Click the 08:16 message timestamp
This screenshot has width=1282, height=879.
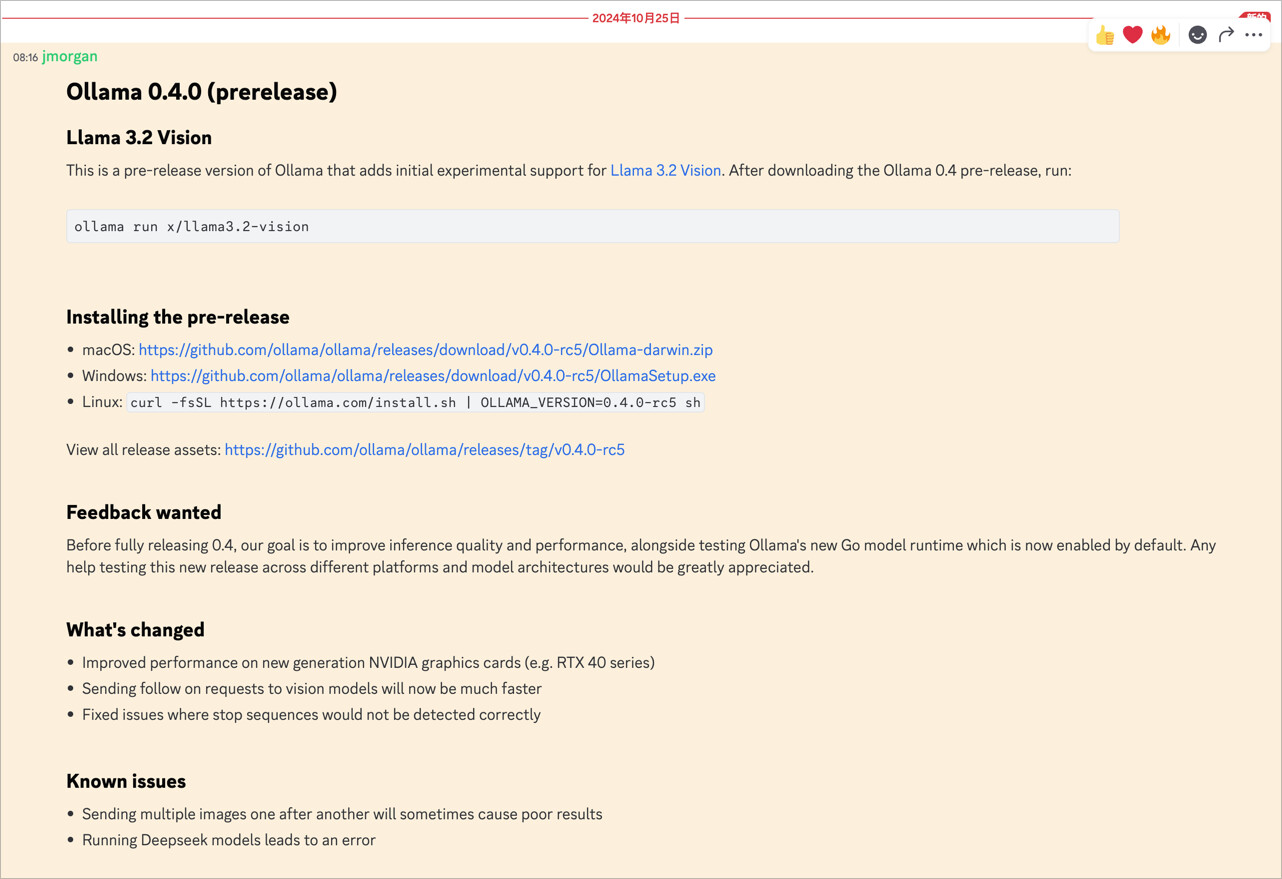point(25,58)
